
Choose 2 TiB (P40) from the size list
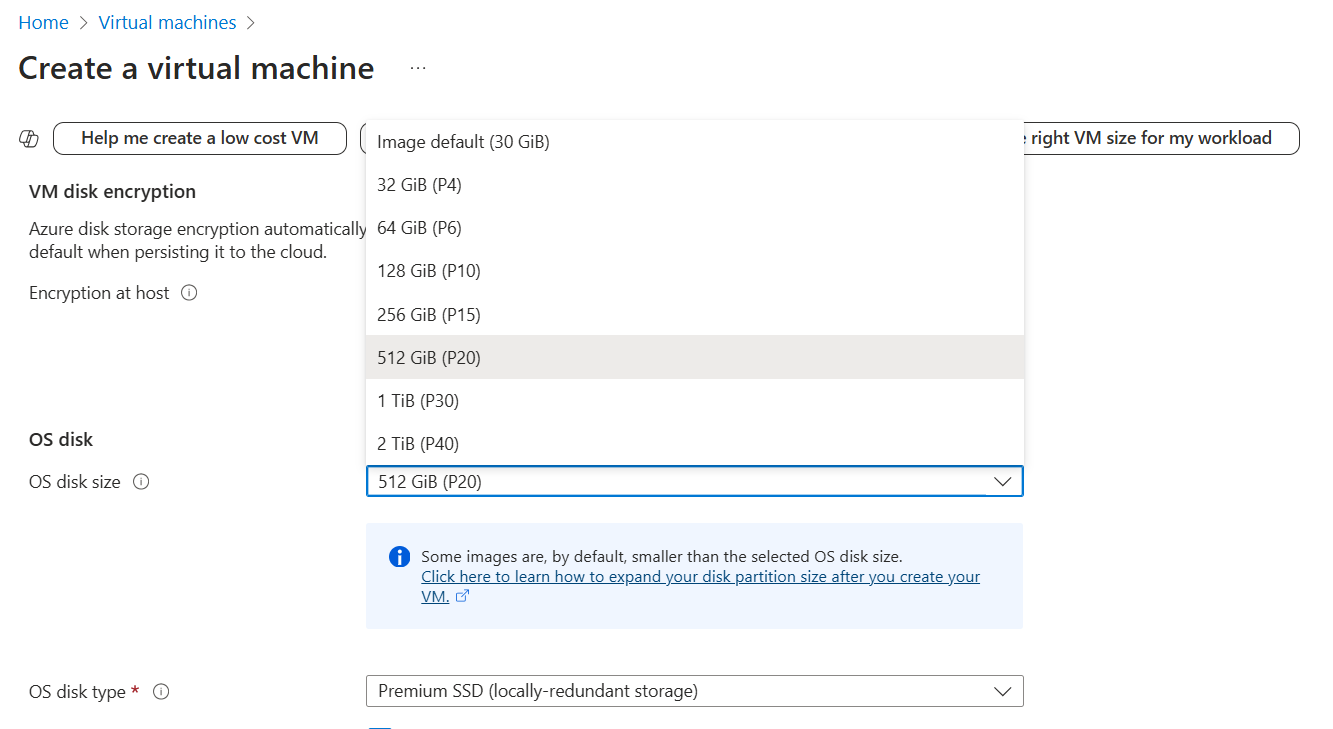point(417,443)
